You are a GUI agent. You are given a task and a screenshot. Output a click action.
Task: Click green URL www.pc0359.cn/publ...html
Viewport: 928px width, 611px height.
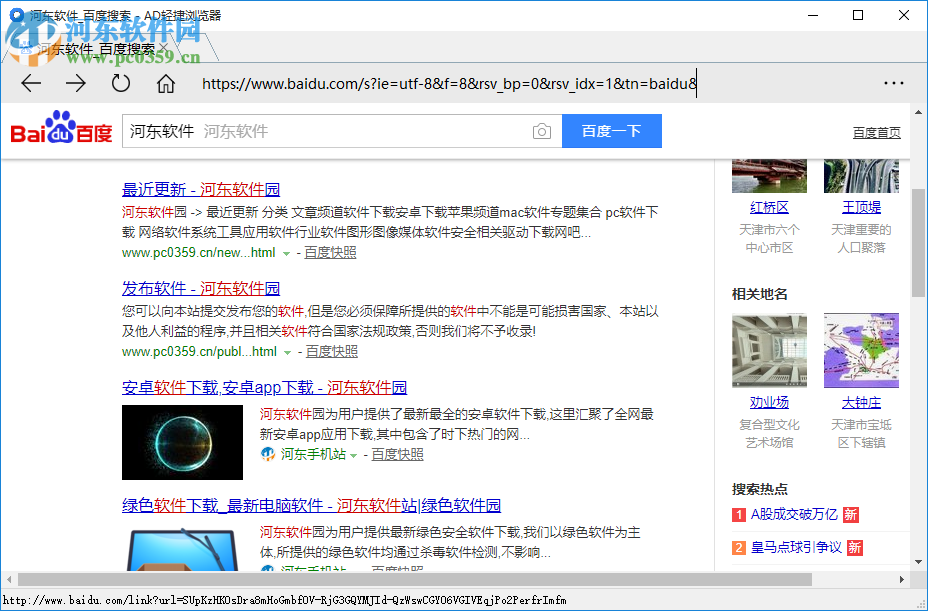click(199, 352)
